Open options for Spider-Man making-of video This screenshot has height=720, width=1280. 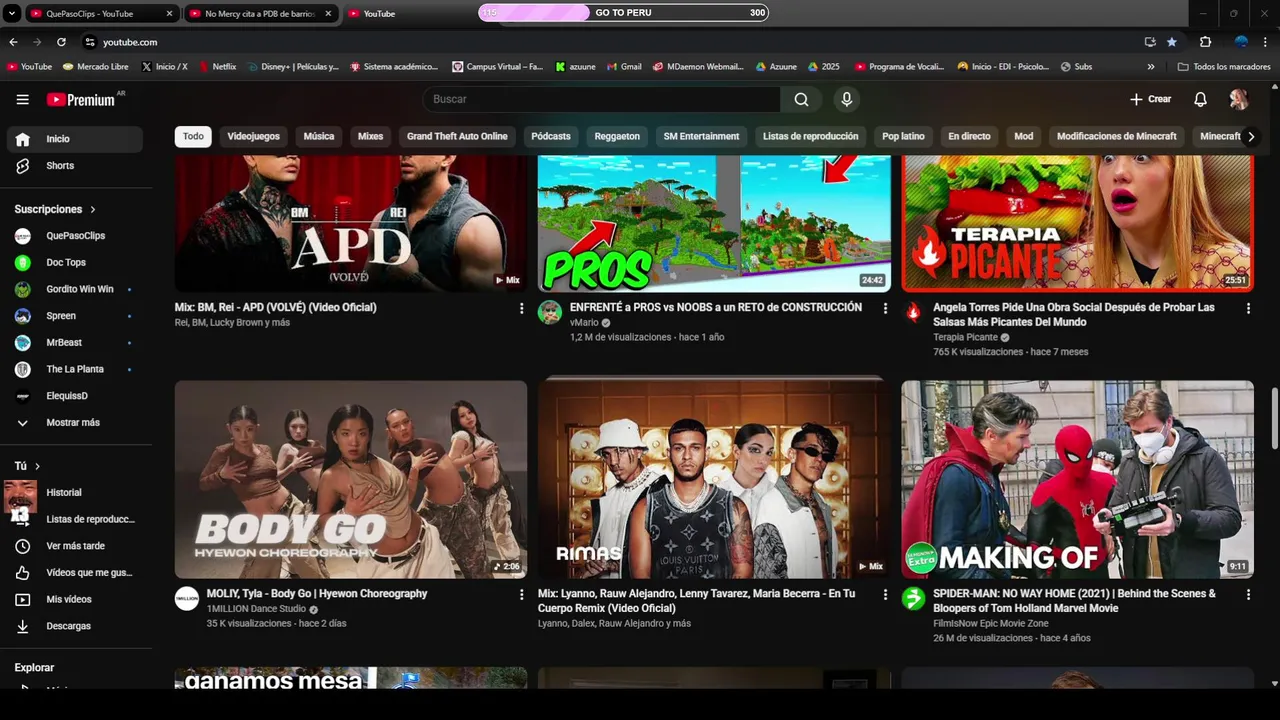[x=1248, y=595]
